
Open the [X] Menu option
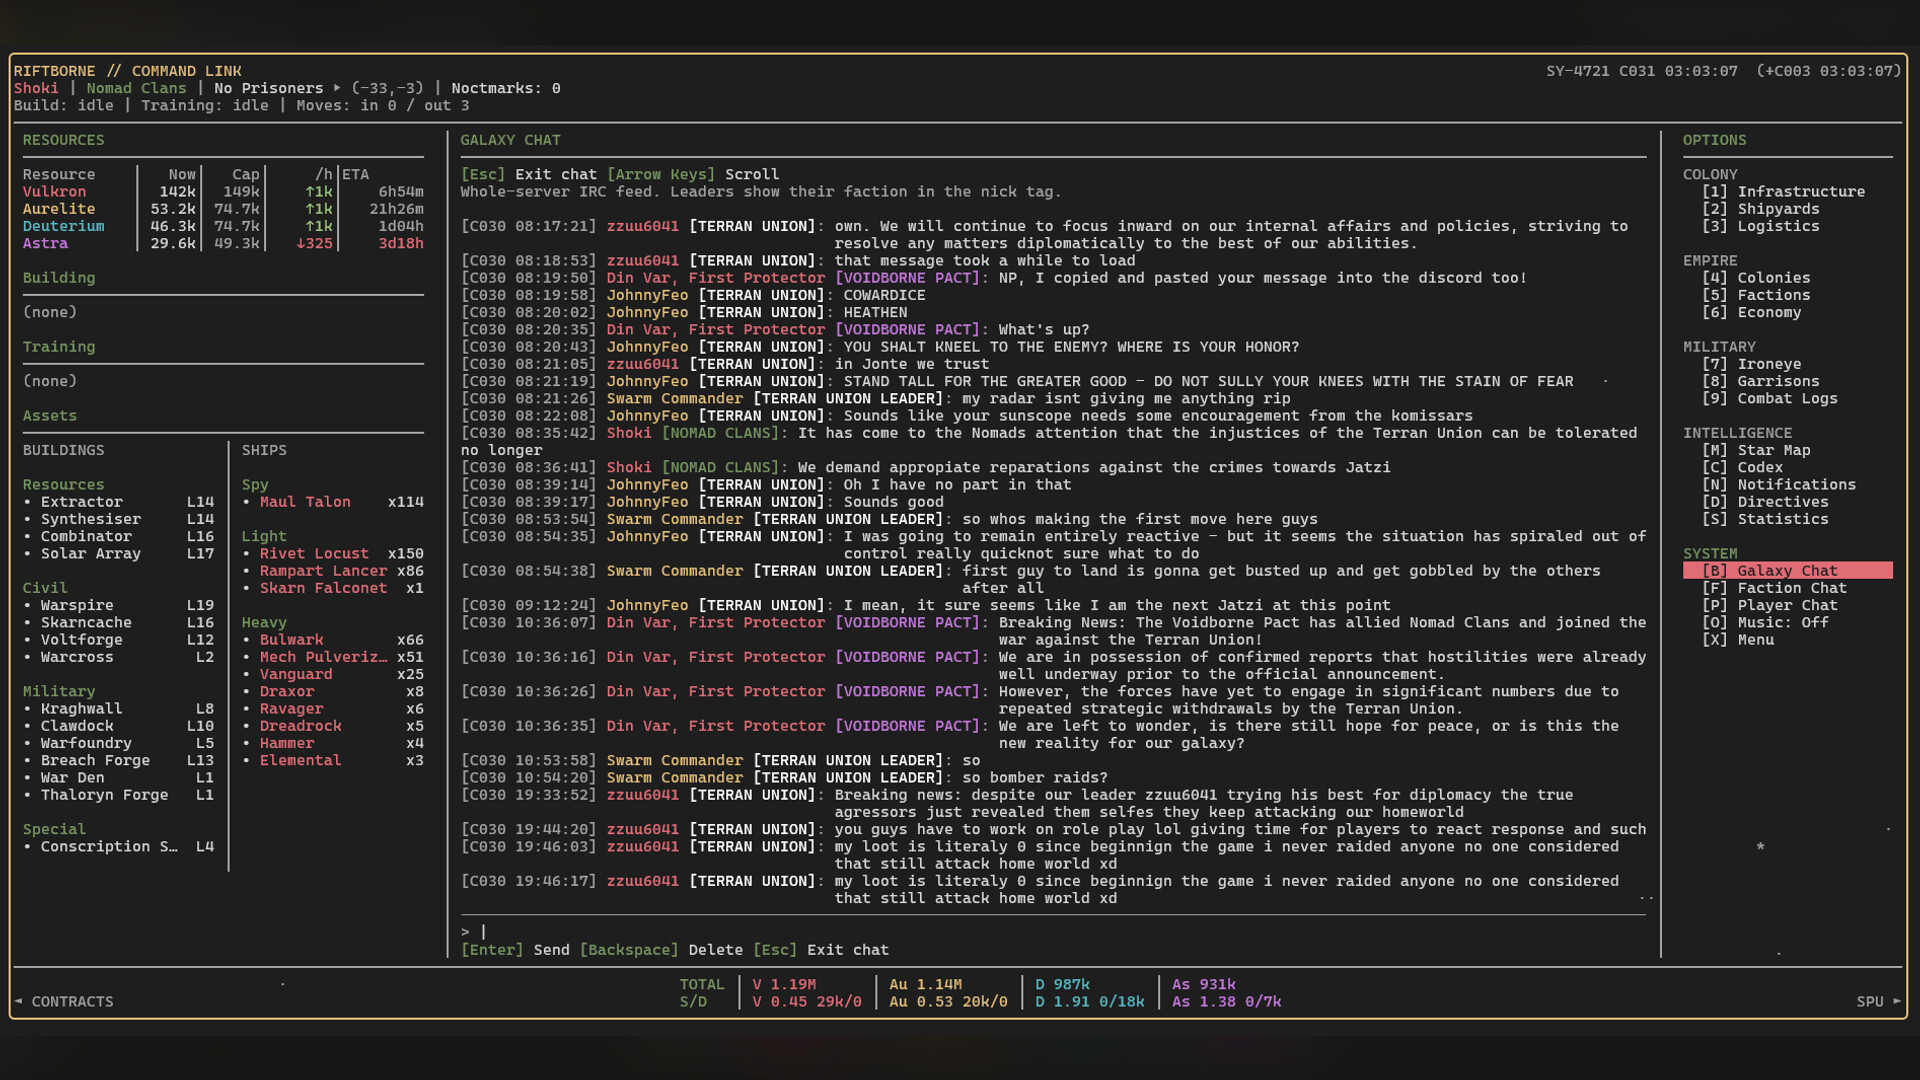tap(1738, 640)
